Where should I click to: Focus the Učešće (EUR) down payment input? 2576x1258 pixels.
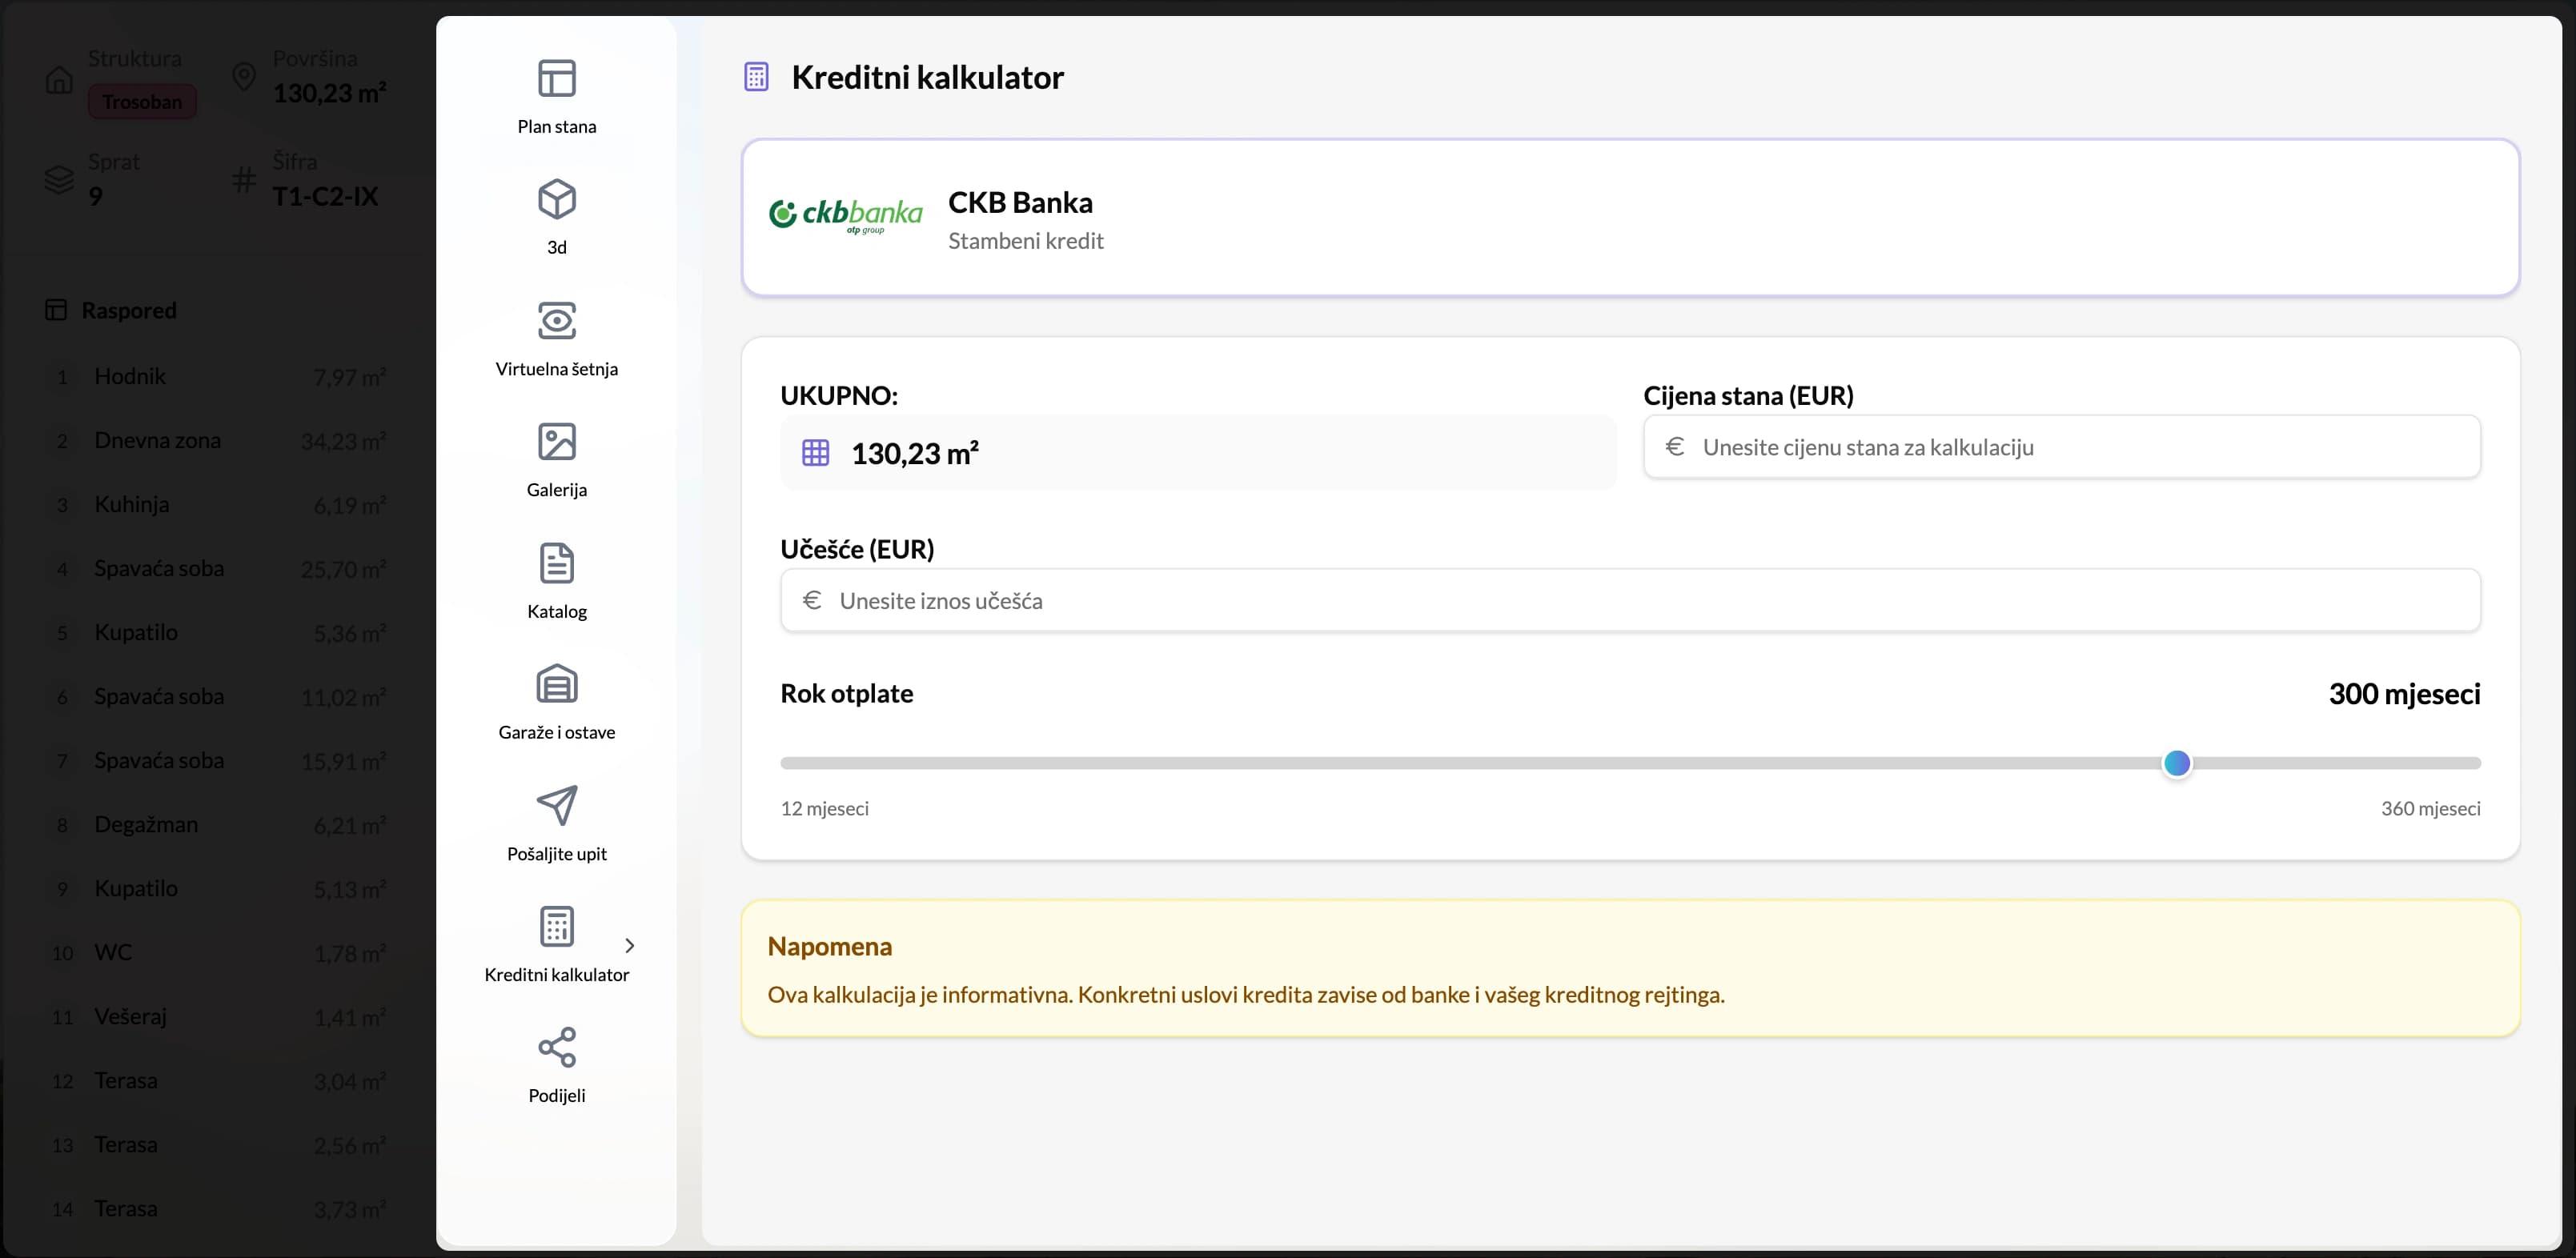coord(1630,600)
